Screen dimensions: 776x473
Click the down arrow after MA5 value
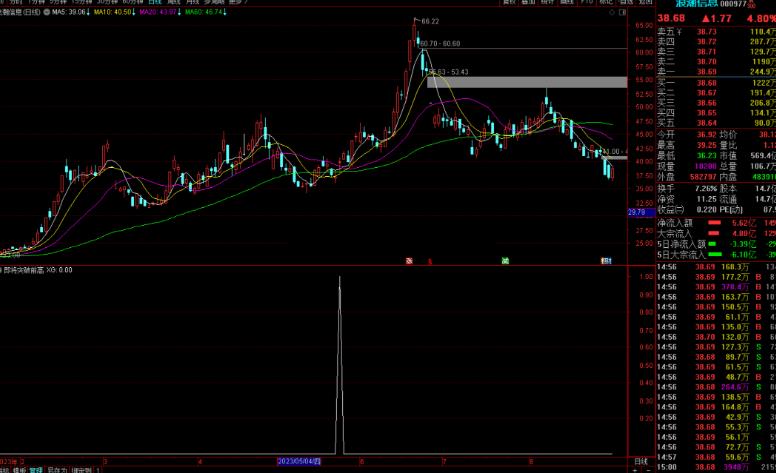pyautogui.click(x=88, y=12)
